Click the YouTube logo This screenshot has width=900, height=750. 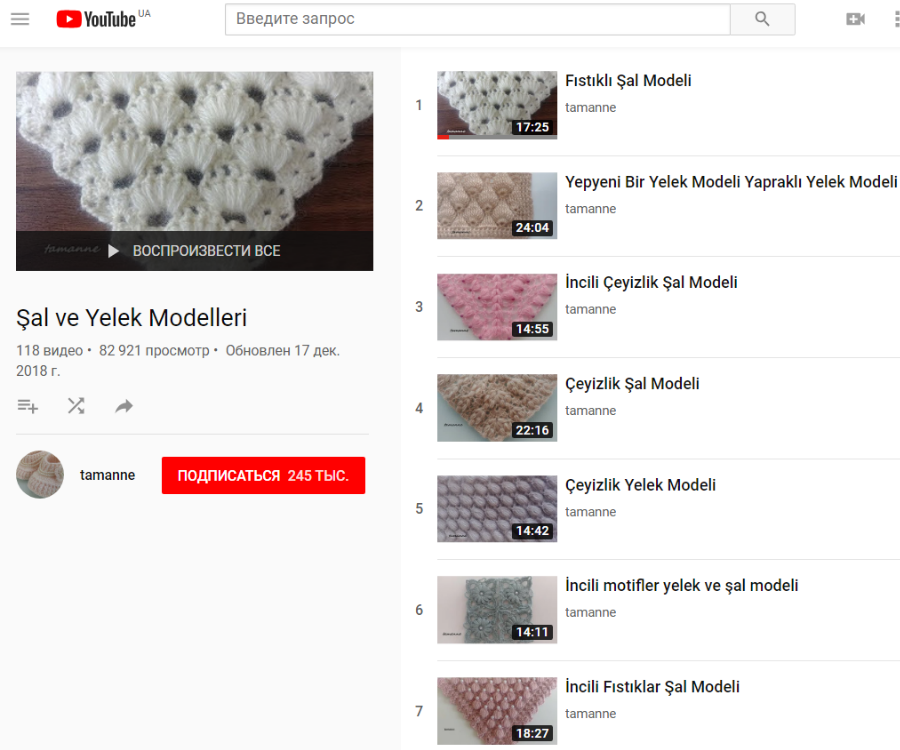coord(98,19)
